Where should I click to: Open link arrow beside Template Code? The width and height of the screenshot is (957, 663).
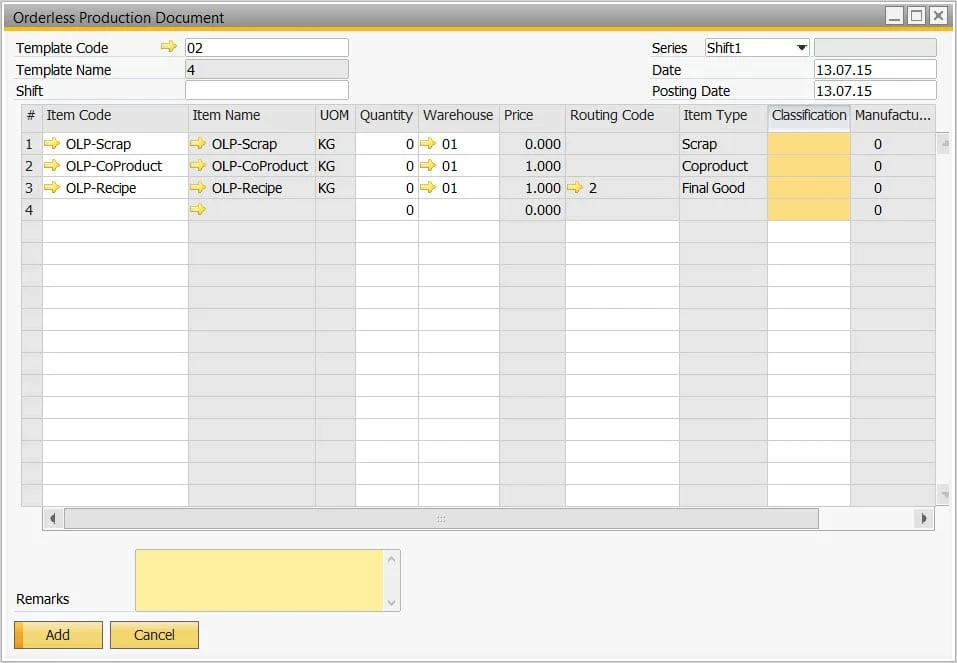pos(168,46)
